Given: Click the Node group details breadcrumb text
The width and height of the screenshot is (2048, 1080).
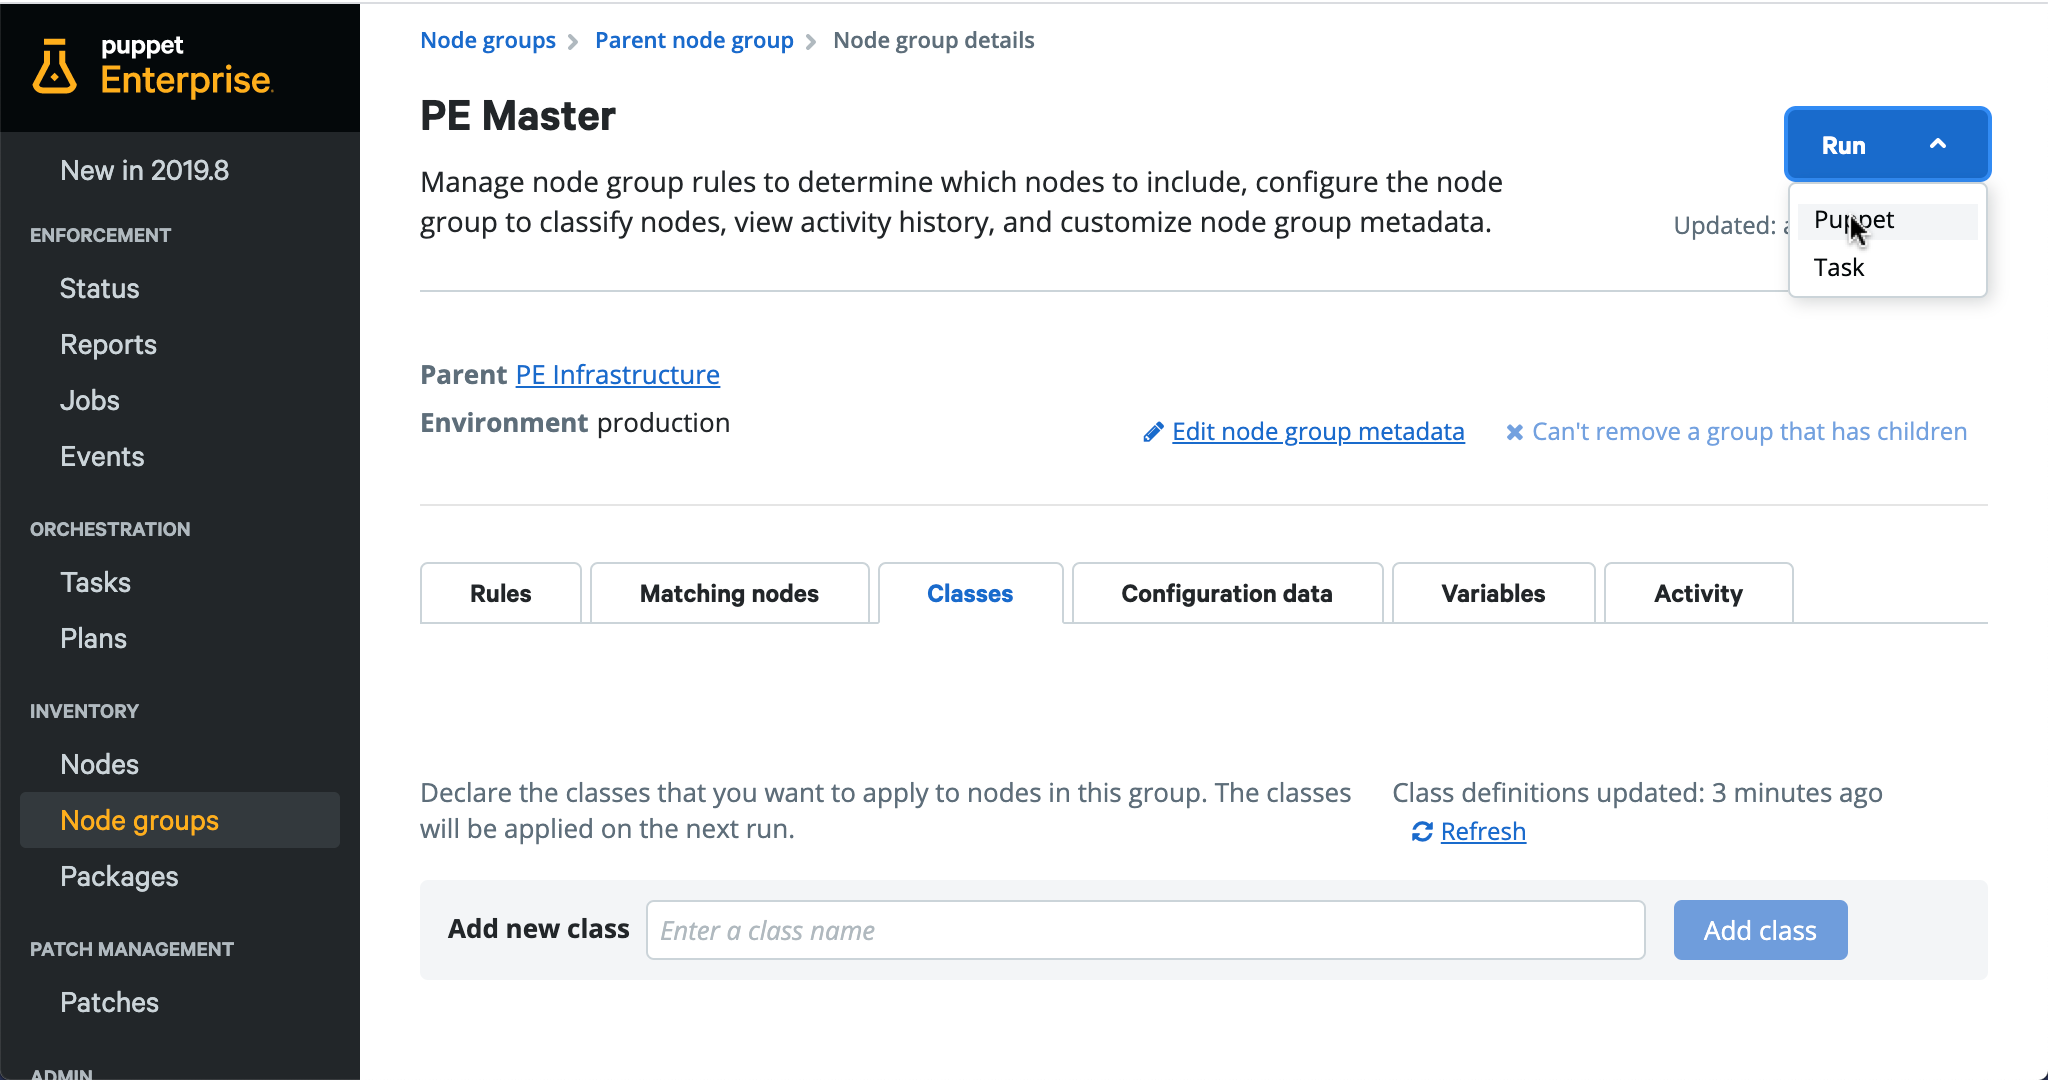Looking at the screenshot, I should [934, 41].
